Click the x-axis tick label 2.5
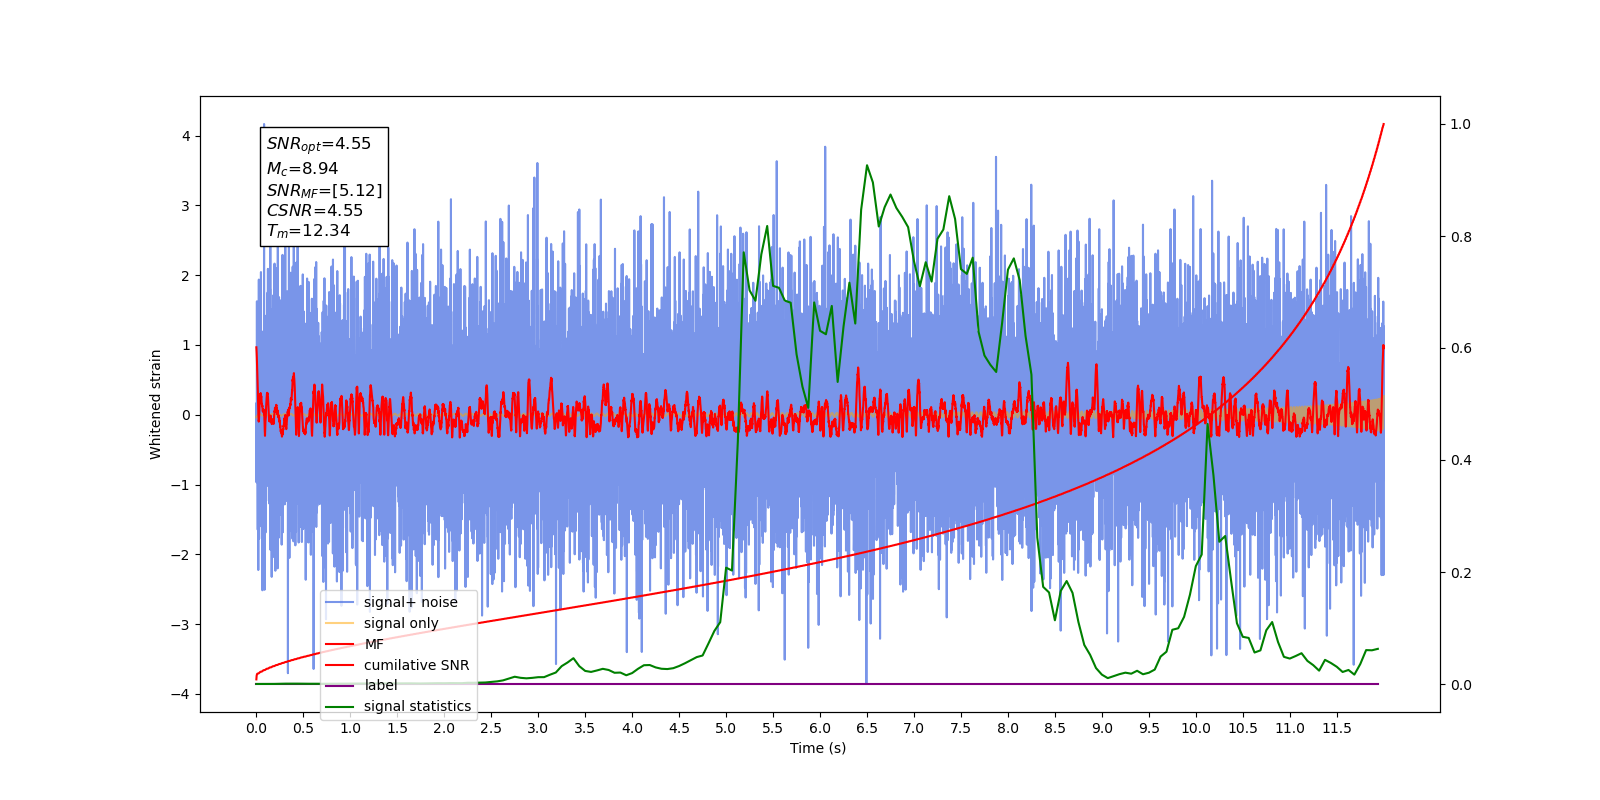This screenshot has width=1600, height=800. click(x=491, y=728)
